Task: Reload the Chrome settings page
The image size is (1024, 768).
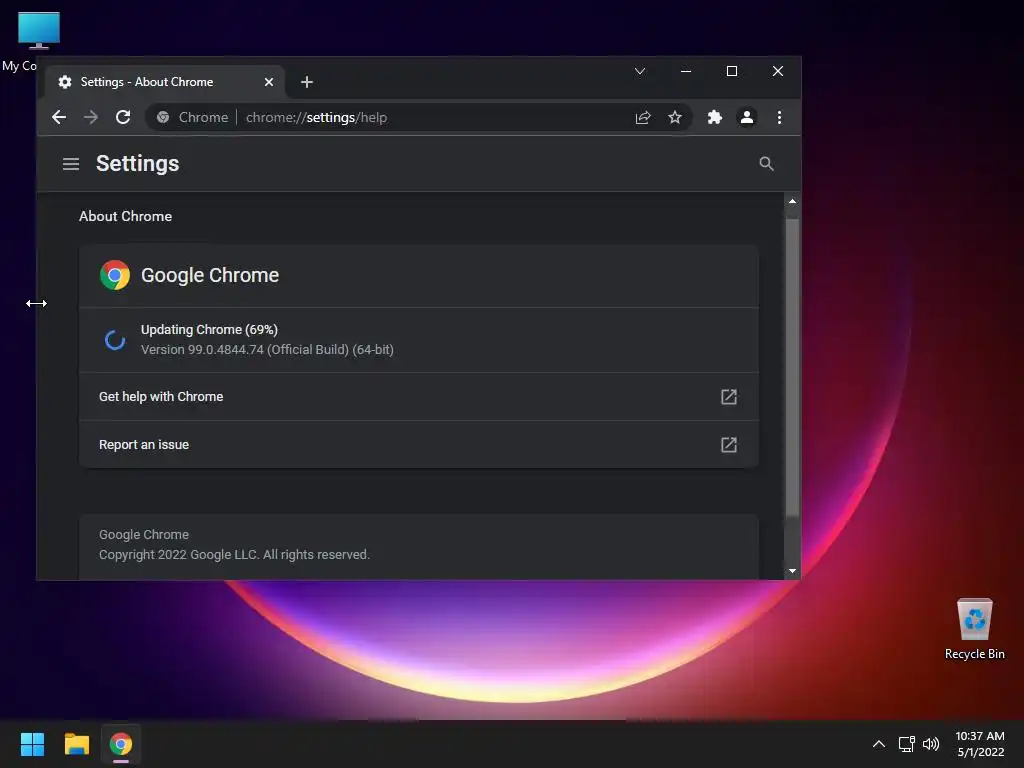Action: (x=123, y=118)
